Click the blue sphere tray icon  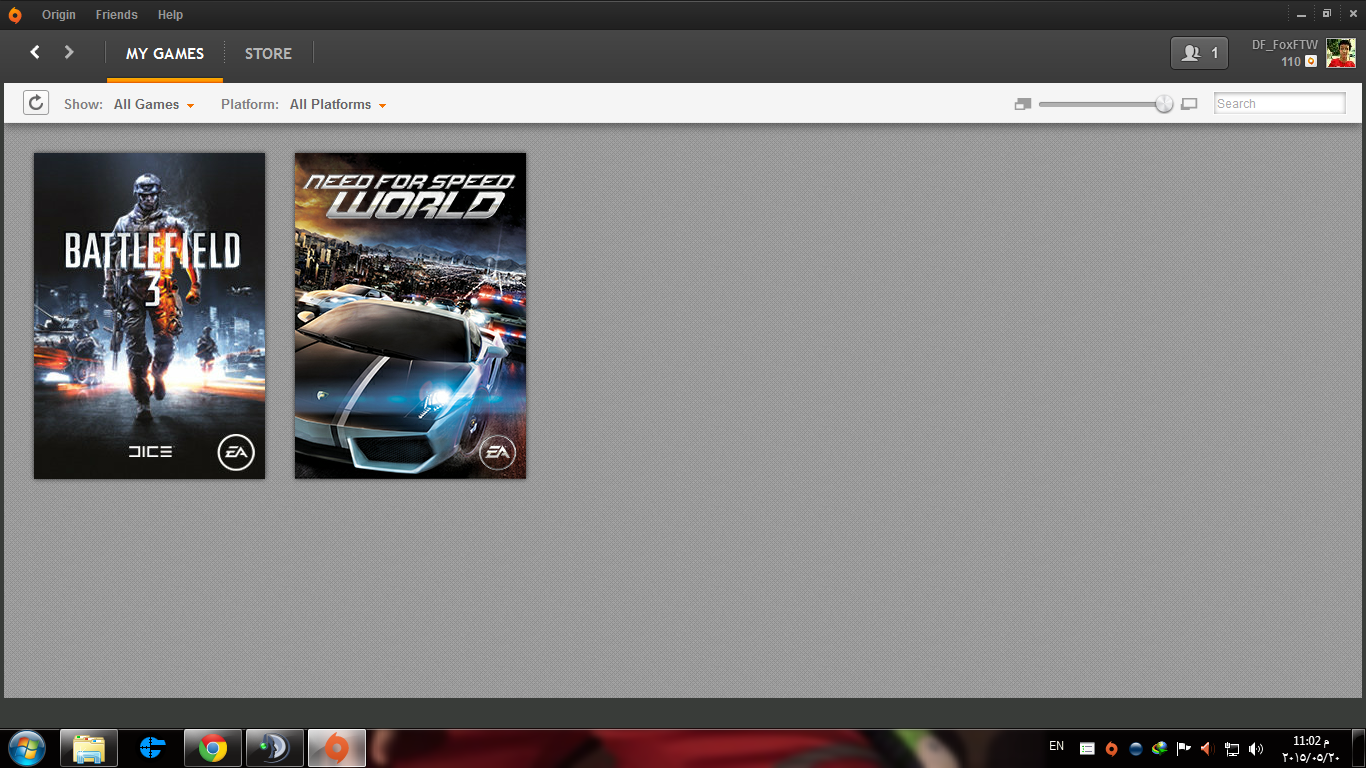[1136, 748]
